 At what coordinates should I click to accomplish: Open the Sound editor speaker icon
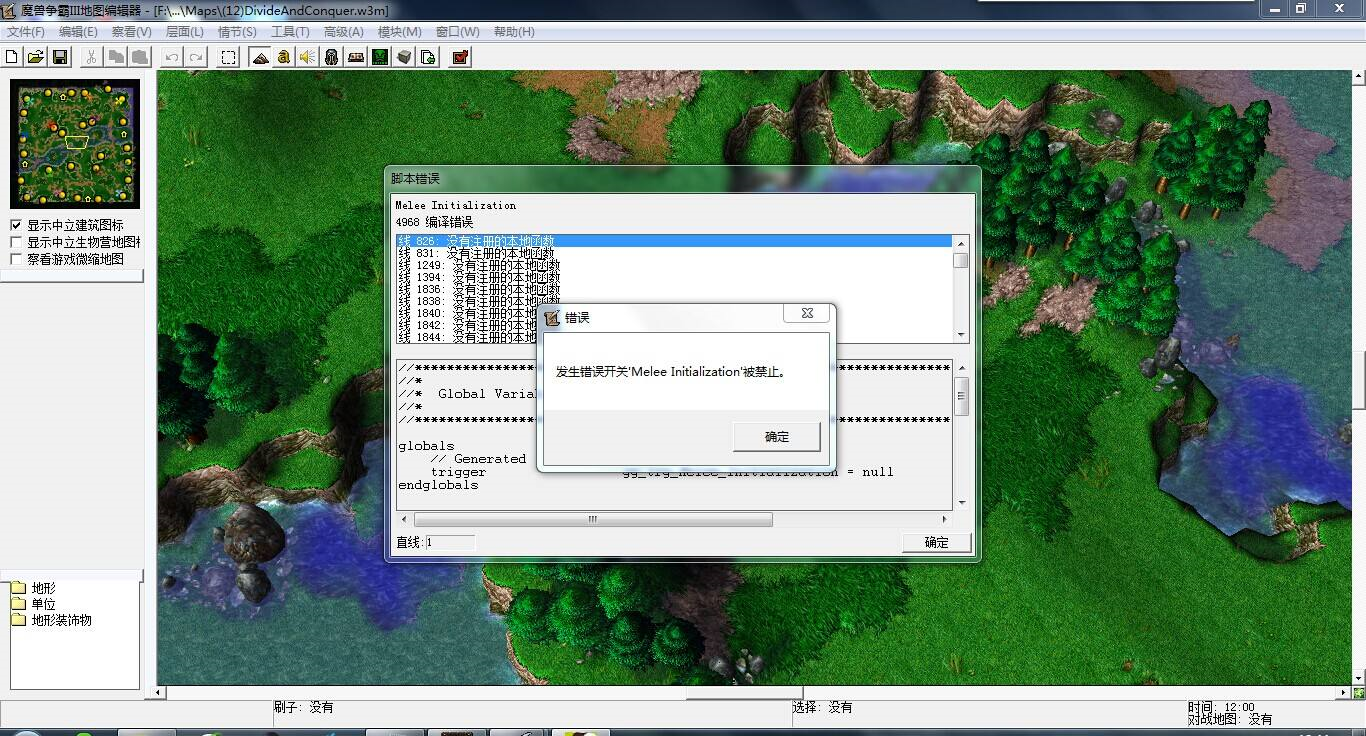(x=308, y=57)
